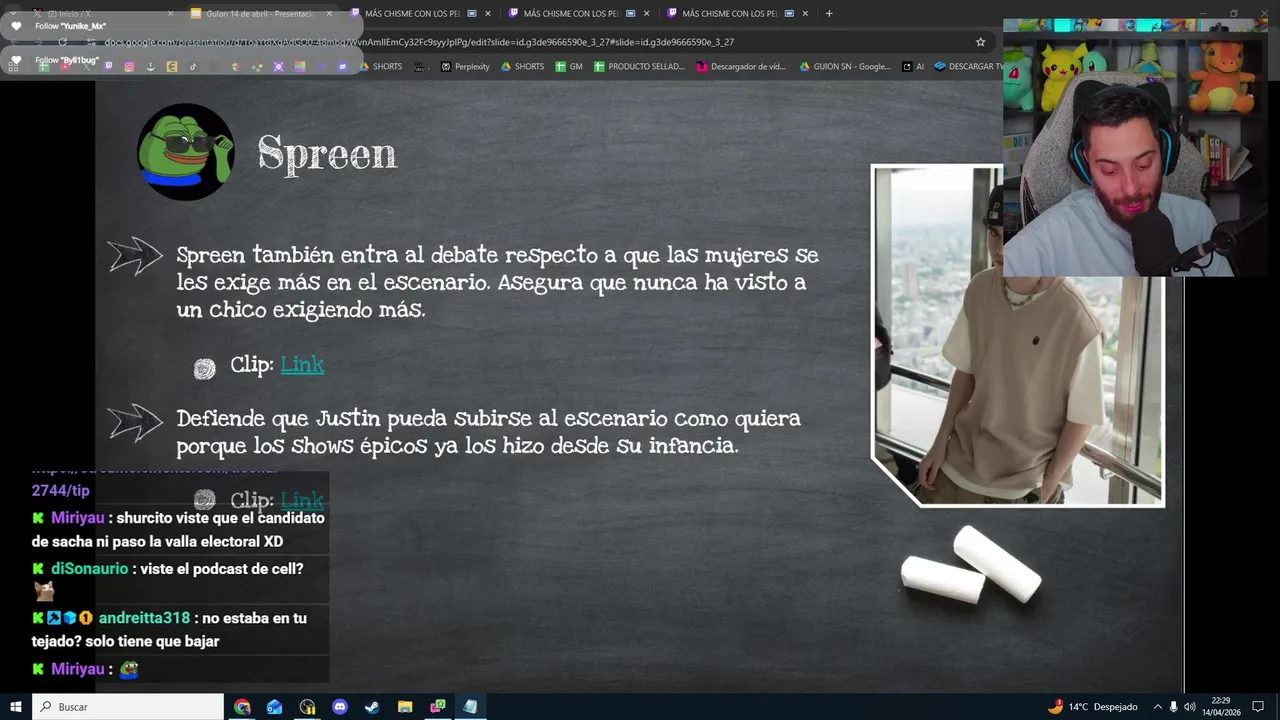Image resolution: width=1280 pixels, height=720 pixels.
Task: Click the paragraph starting 'Defiende que Justin'
Action: (488, 432)
